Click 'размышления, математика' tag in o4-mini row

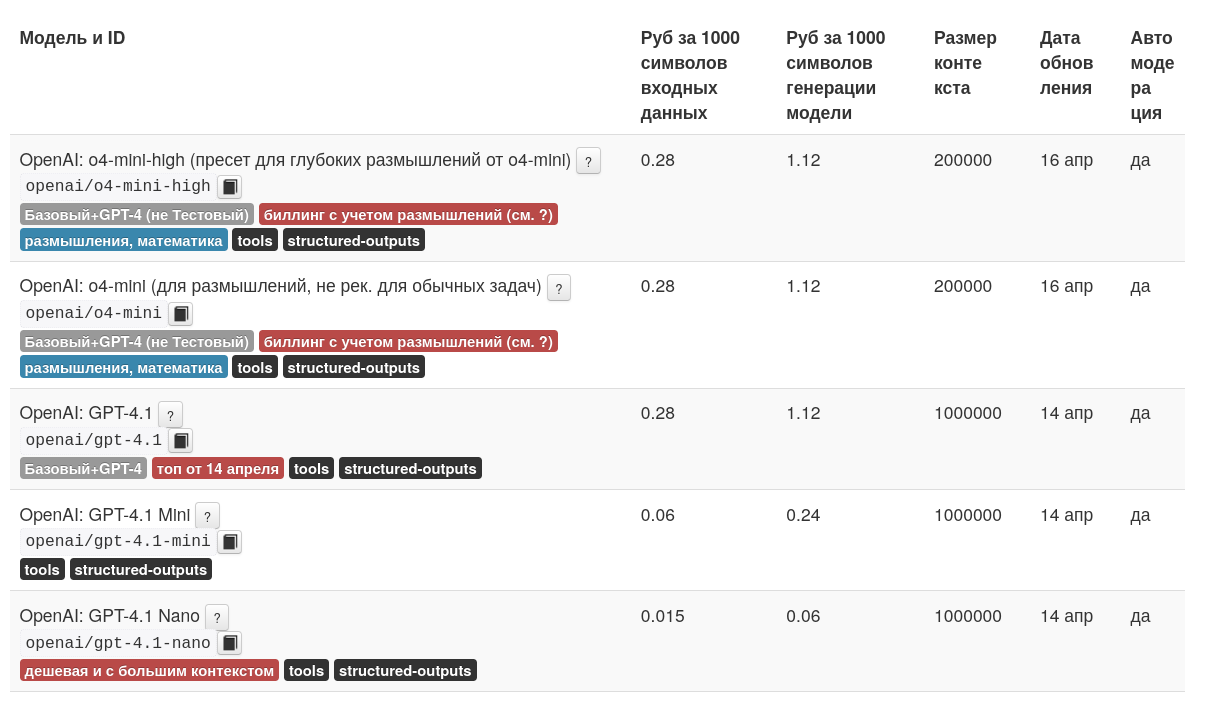click(x=124, y=367)
